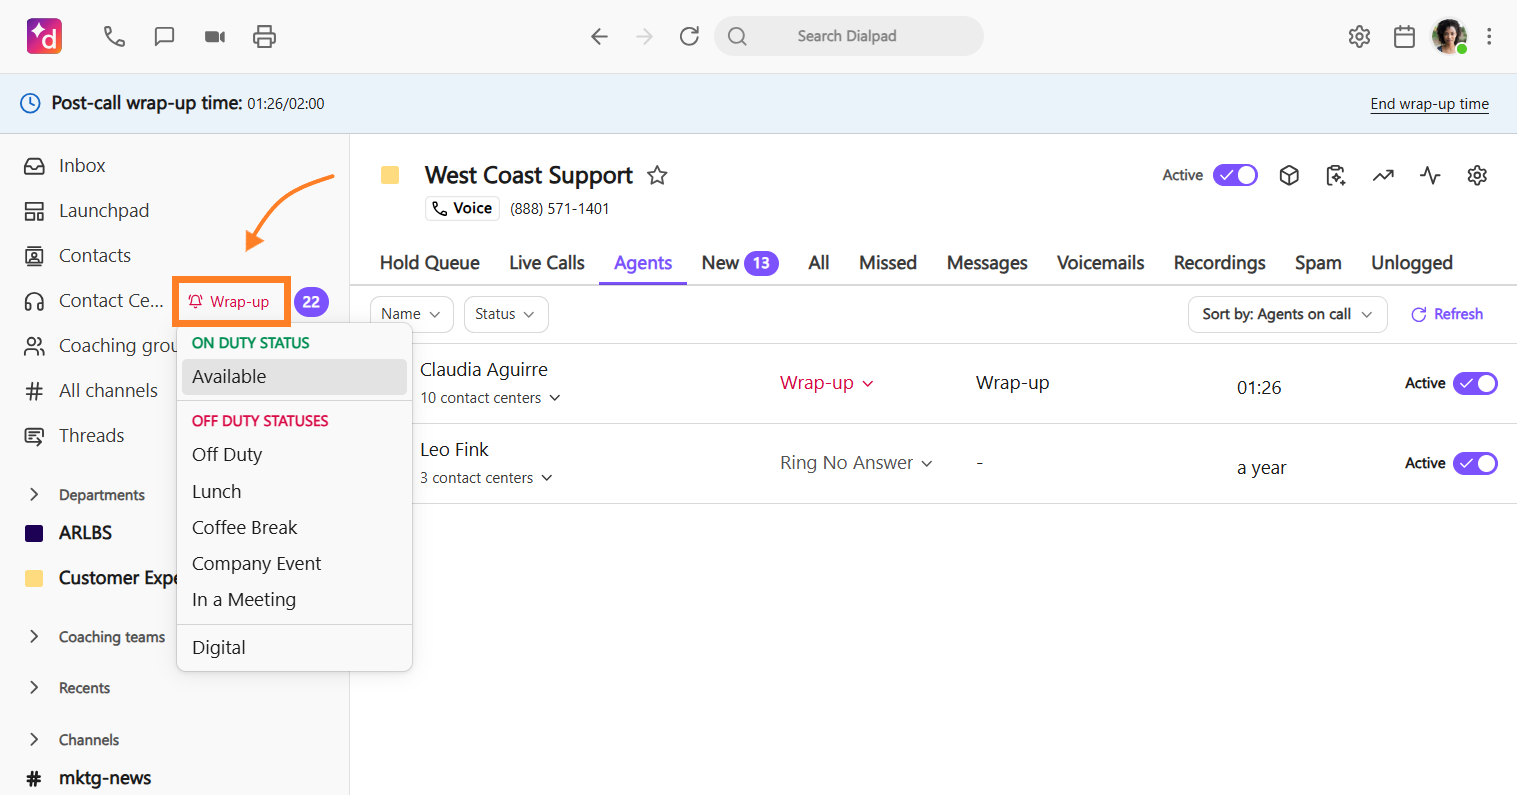The height and width of the screenshot is (795, 1517).
Task: Go forward with right arrow
Action: tap(644, 37)
